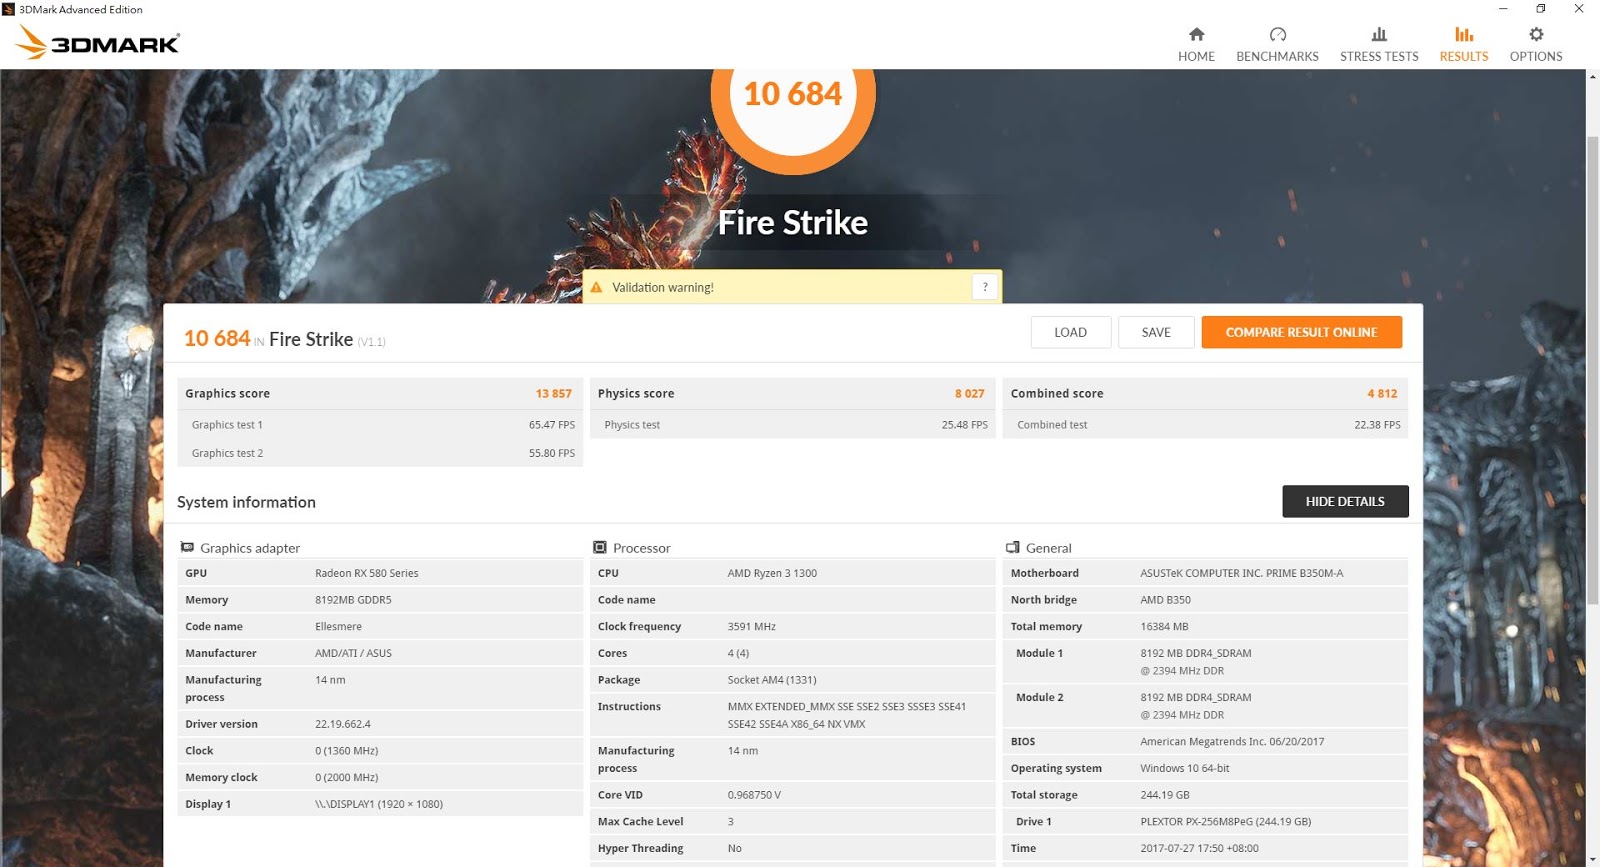
Task: Click COMPARE RESULT ONLINE button
Action: [x=1301, y=332]
